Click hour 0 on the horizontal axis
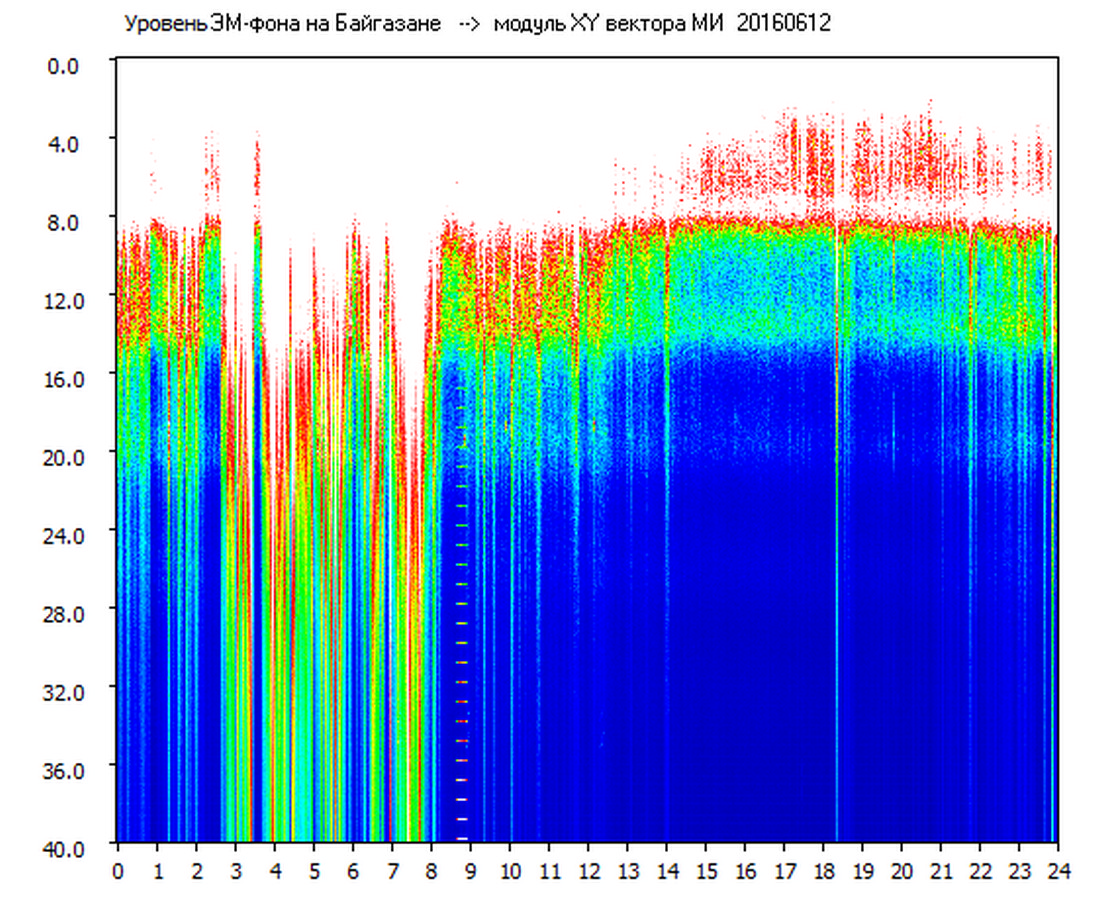The image size is (1096, 900). click(118, 870)
